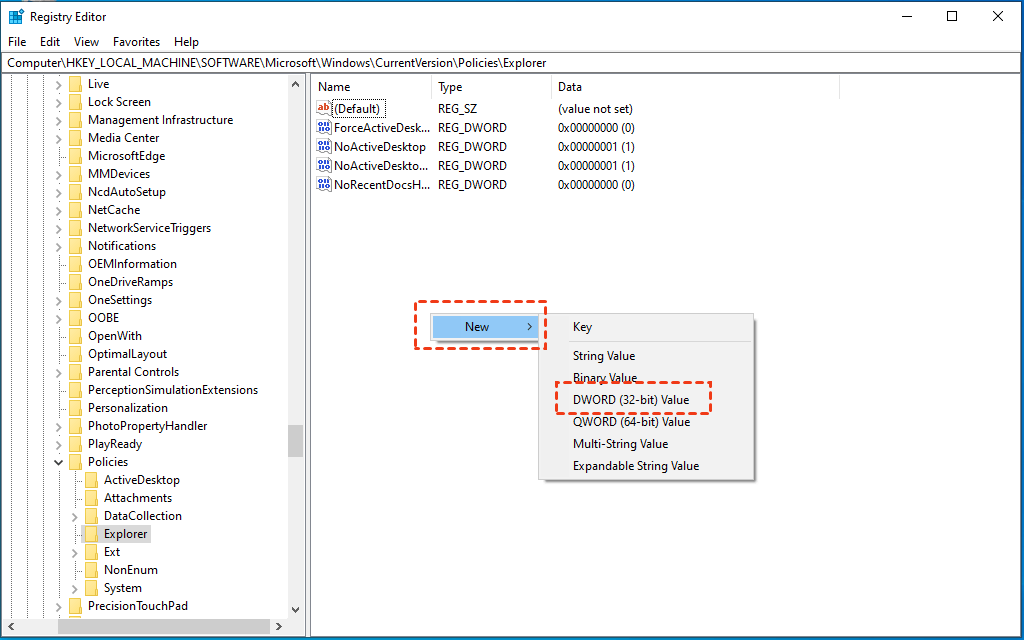Click tree pane scroll down arrow

pos(295,609)
